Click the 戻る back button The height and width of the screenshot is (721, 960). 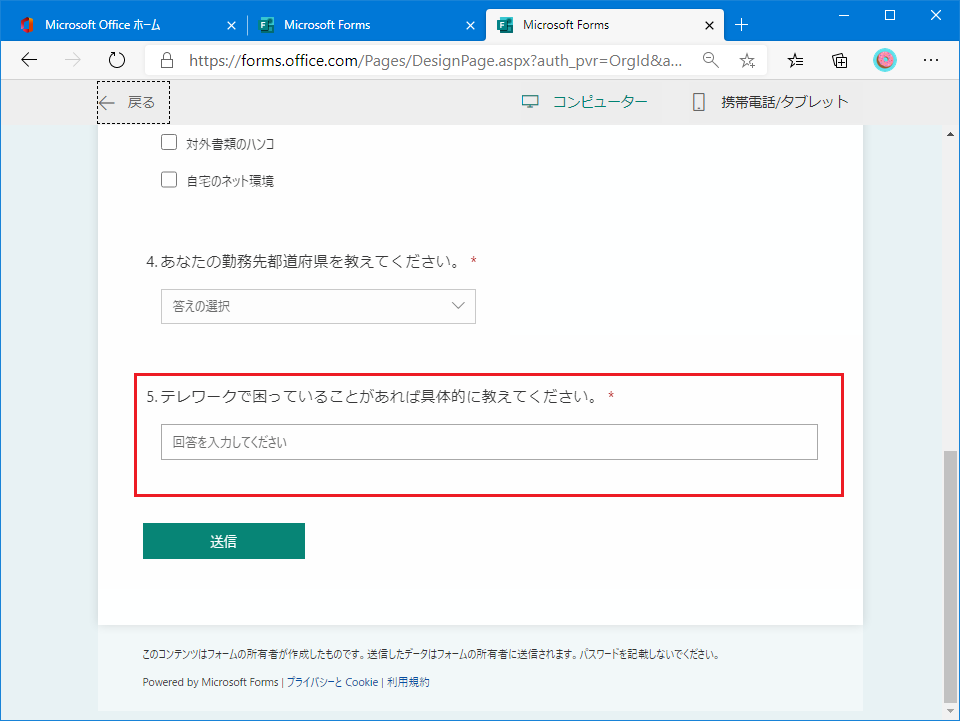133,102
